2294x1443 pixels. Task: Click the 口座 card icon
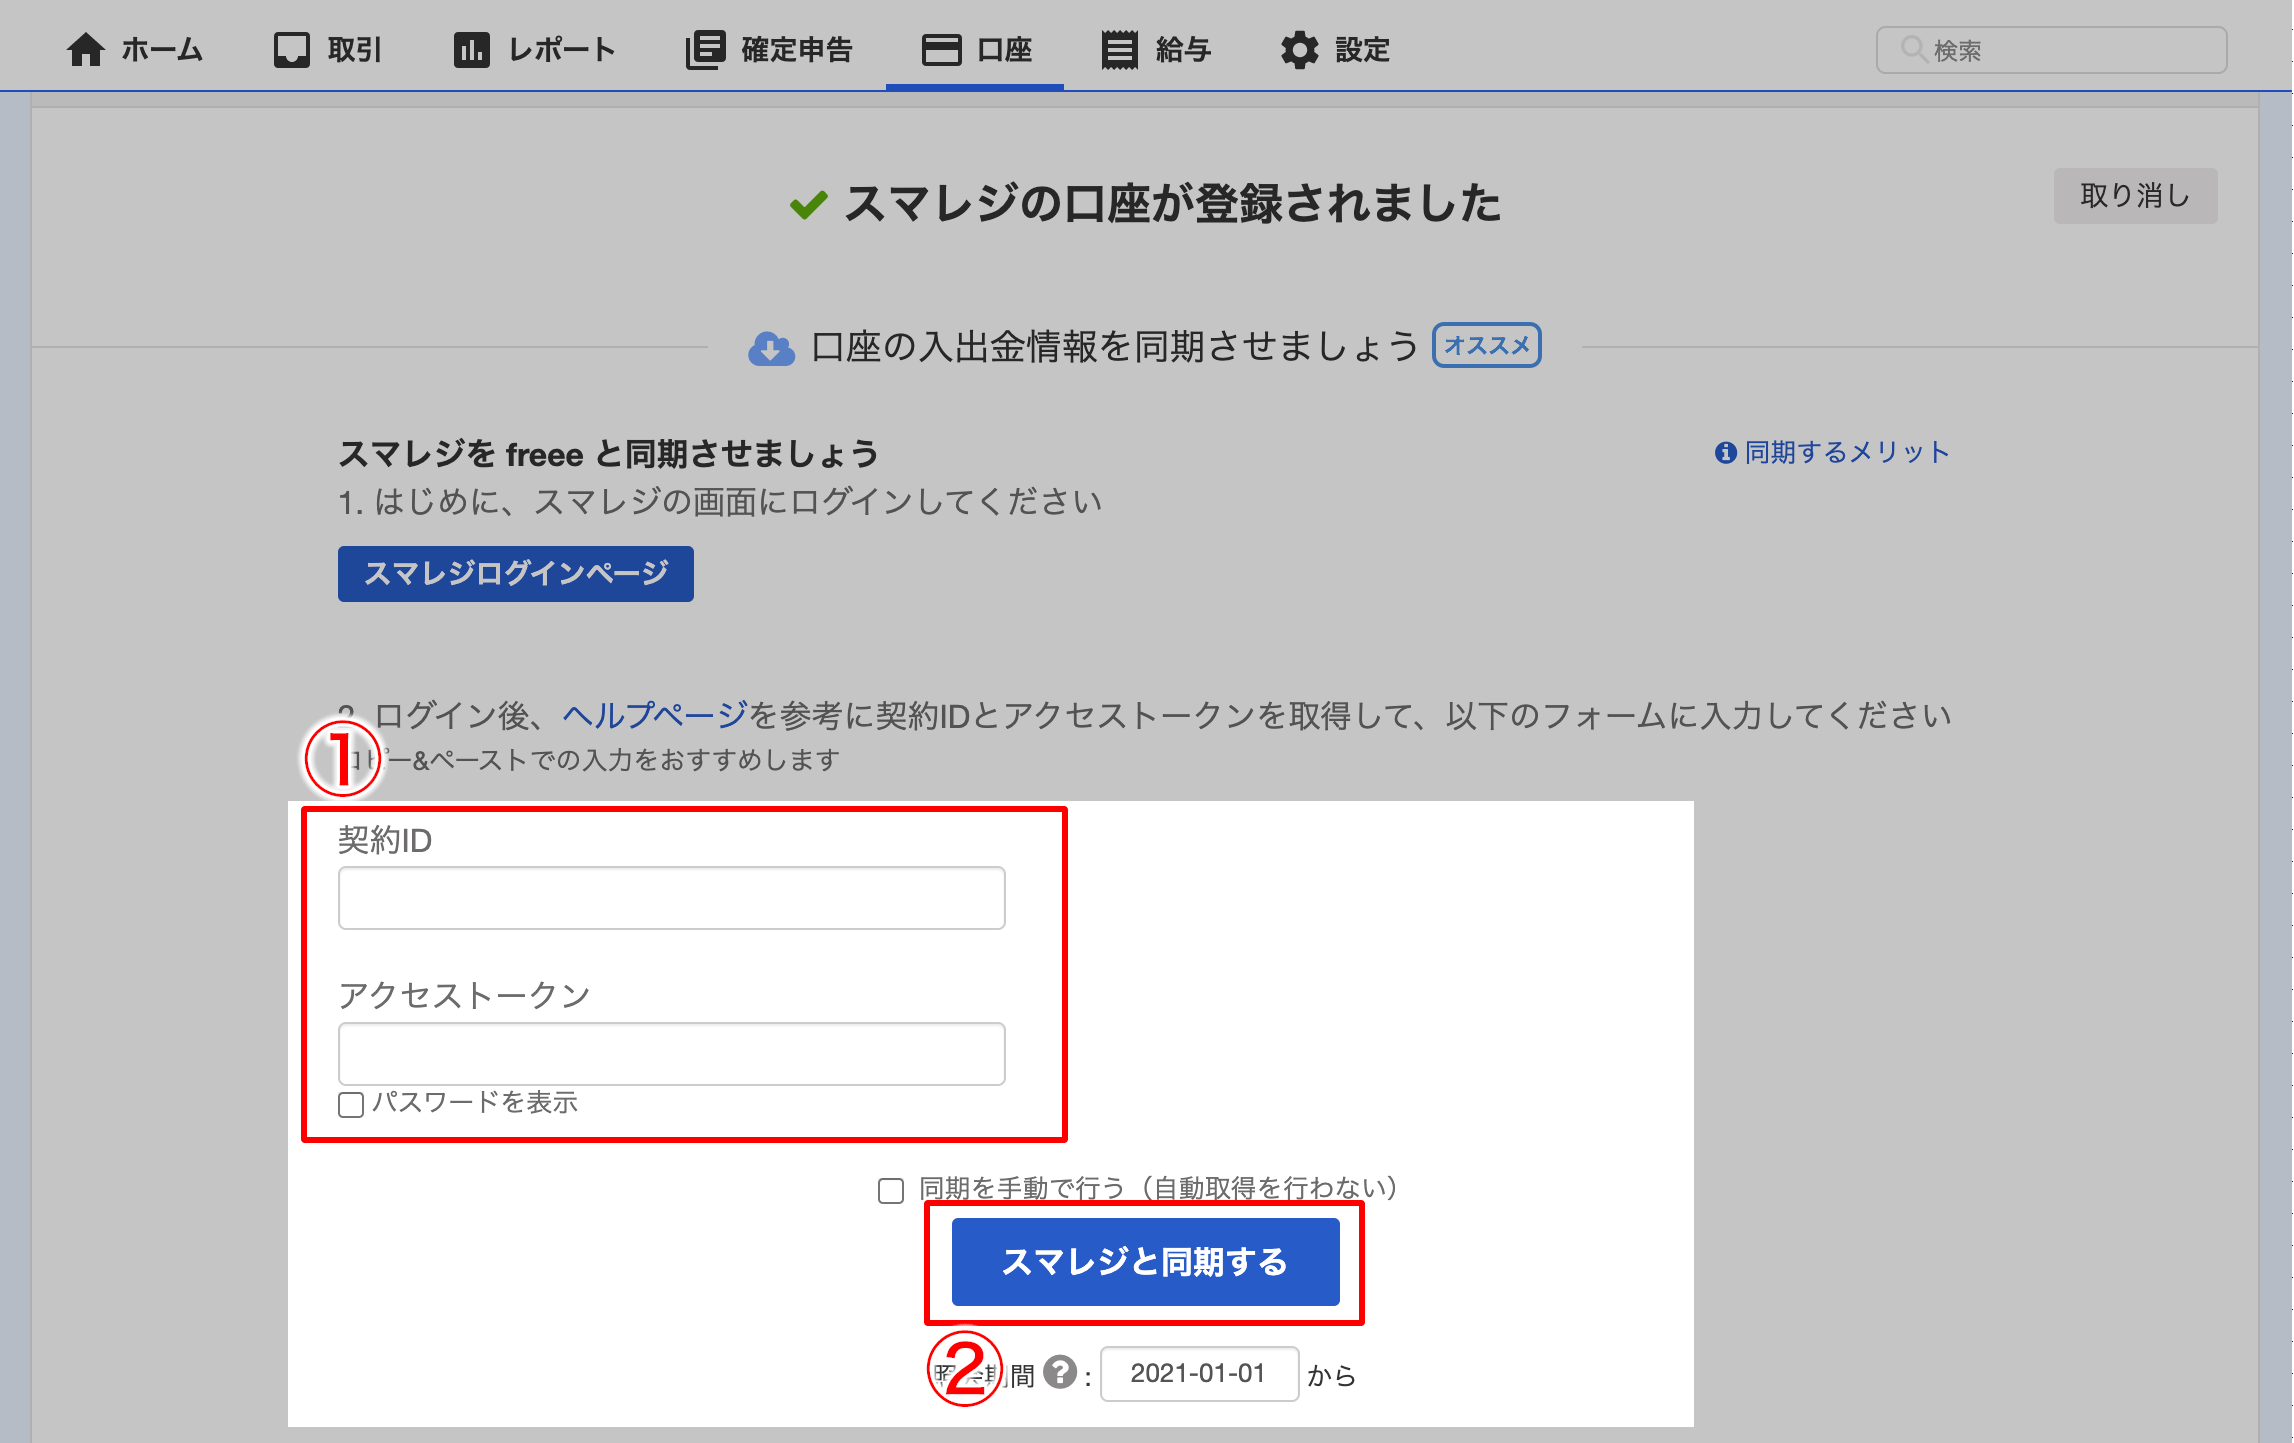pyautogui.click(x=941, y=49)
